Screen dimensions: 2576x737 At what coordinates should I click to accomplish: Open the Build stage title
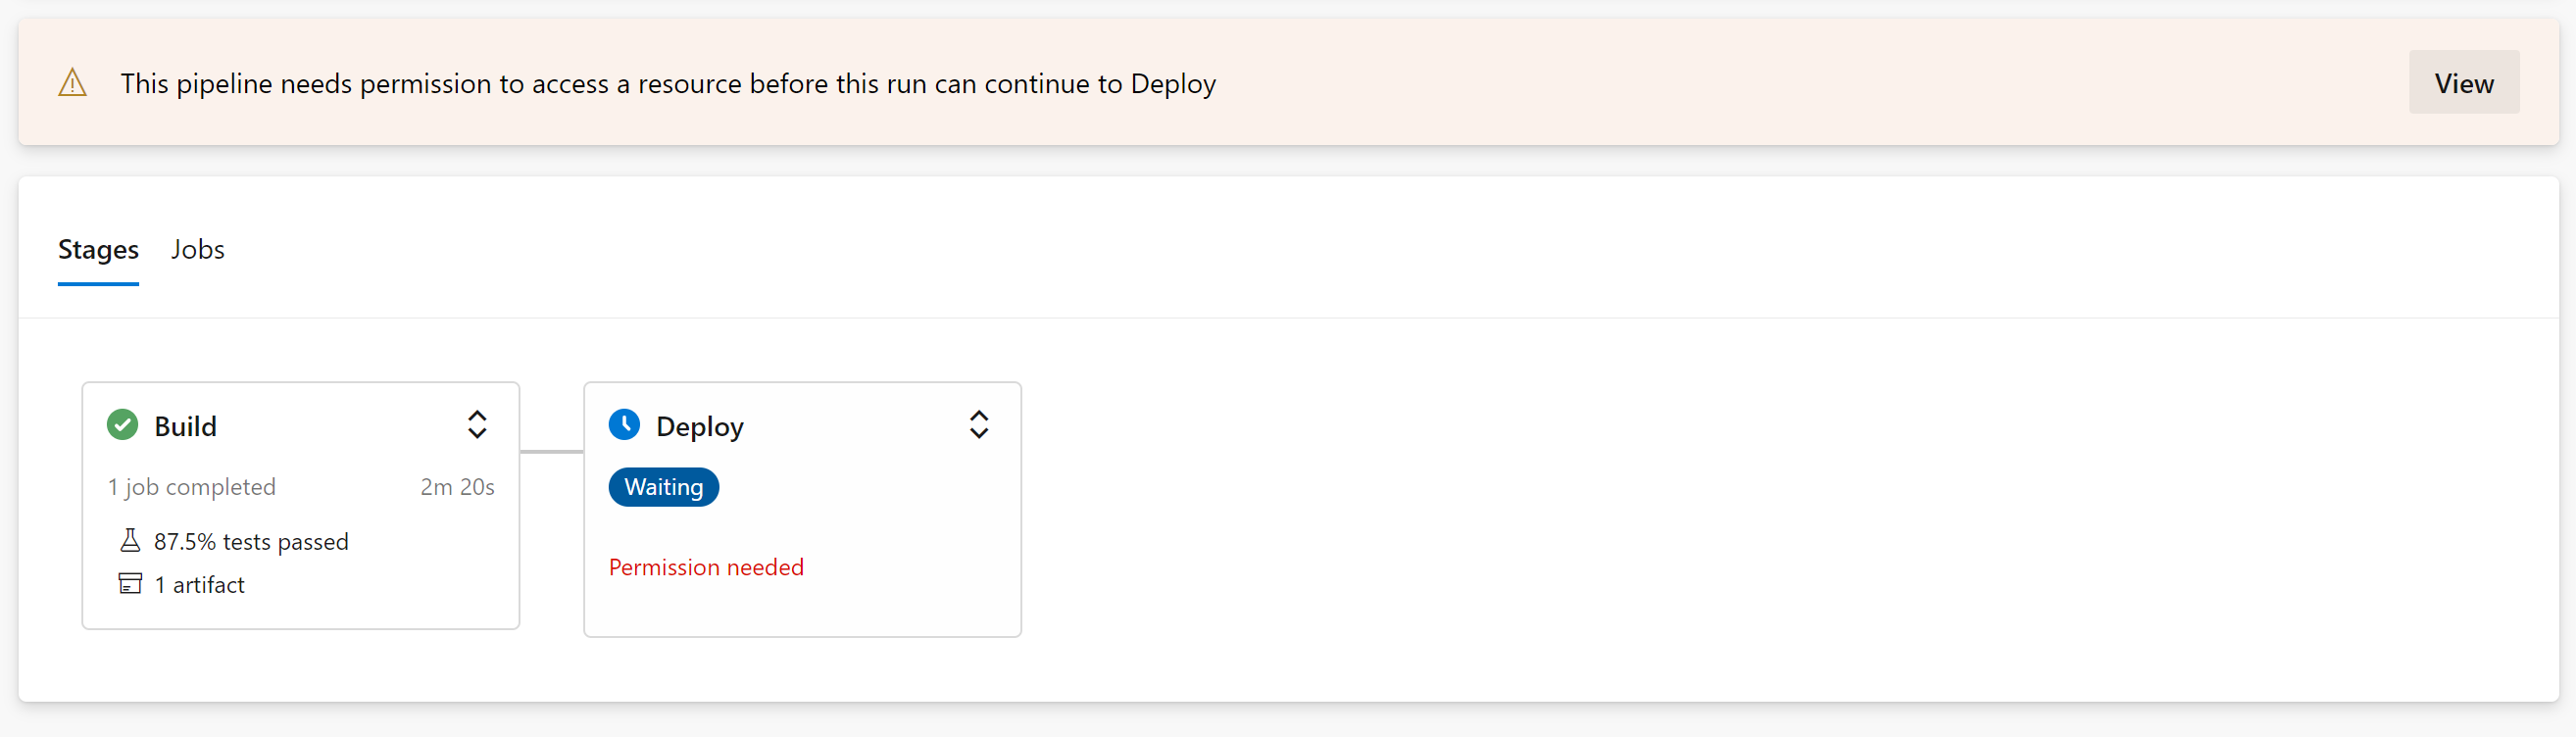(185, 426)
